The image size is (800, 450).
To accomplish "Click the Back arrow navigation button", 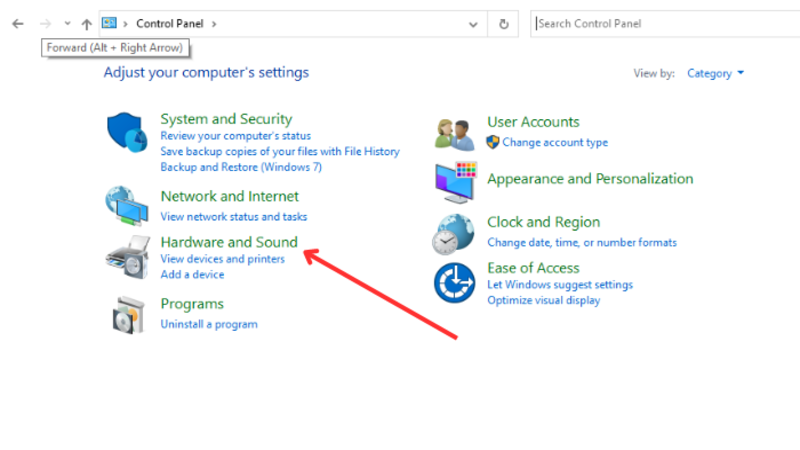I will [18, 24].
